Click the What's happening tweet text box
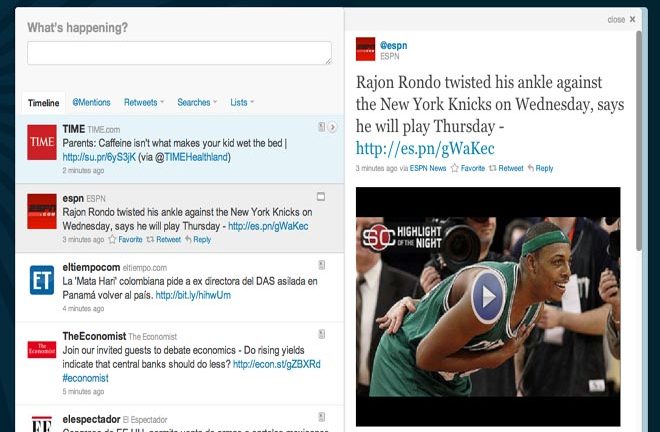This screenshot has width=660, height=432. (x=179, y=53)
